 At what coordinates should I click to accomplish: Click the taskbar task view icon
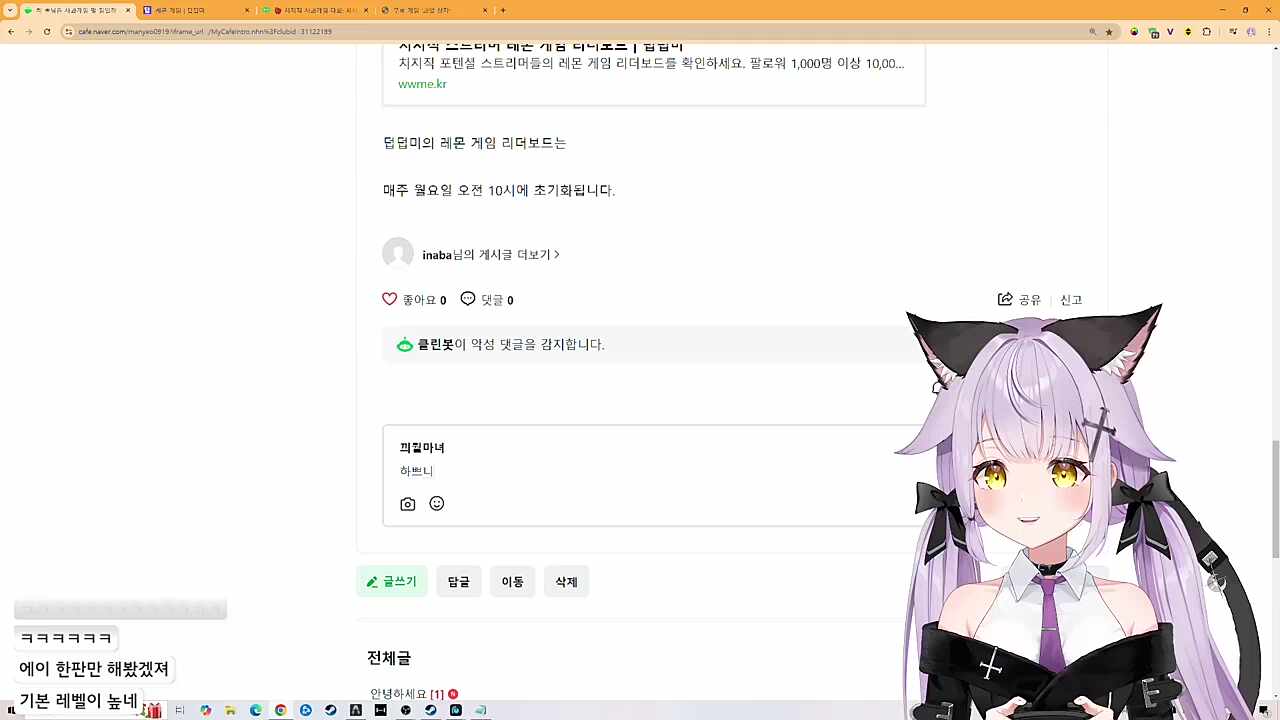(x=180, y=710)
